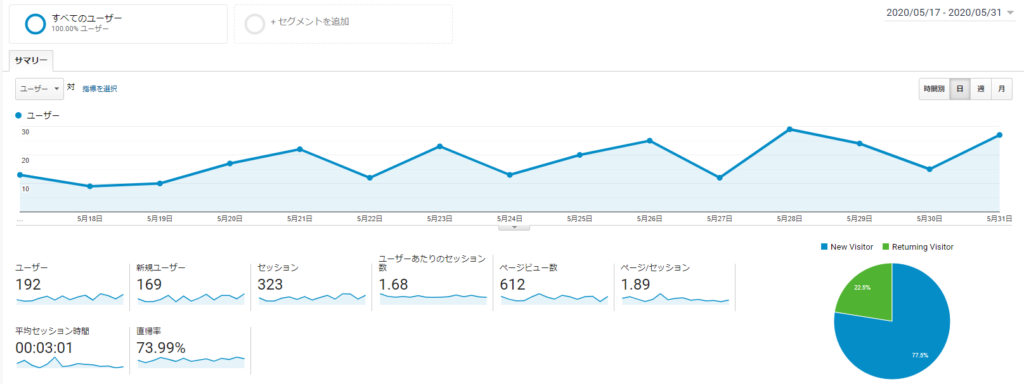This screenshot has height=384, width=1024.
Task: Expand the collapse arrow below the chart
Action: pos(514,227)
